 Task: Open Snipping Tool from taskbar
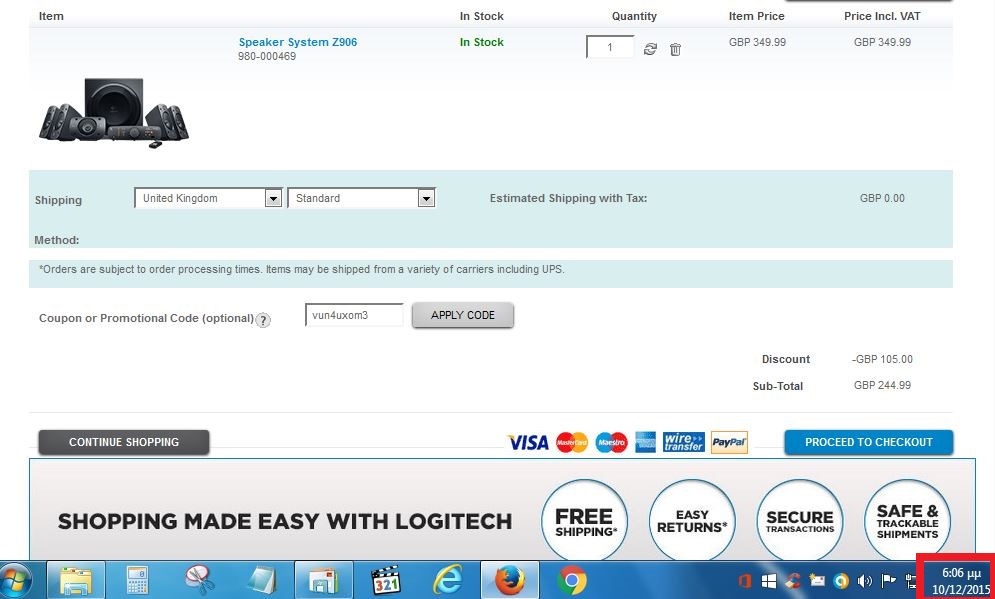199,581
